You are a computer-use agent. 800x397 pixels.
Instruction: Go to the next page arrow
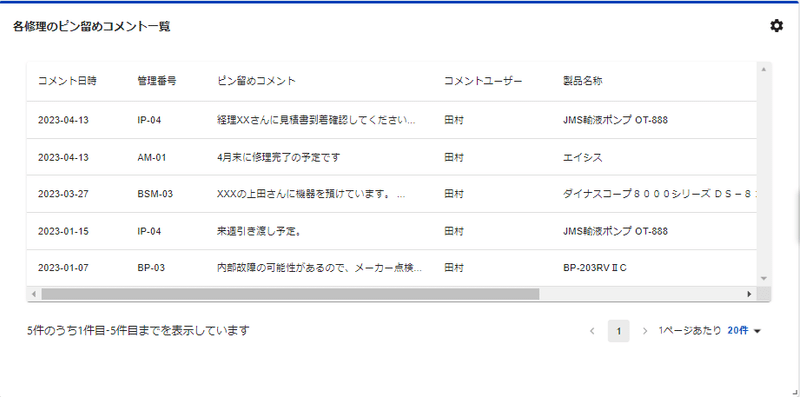point(645,331)
